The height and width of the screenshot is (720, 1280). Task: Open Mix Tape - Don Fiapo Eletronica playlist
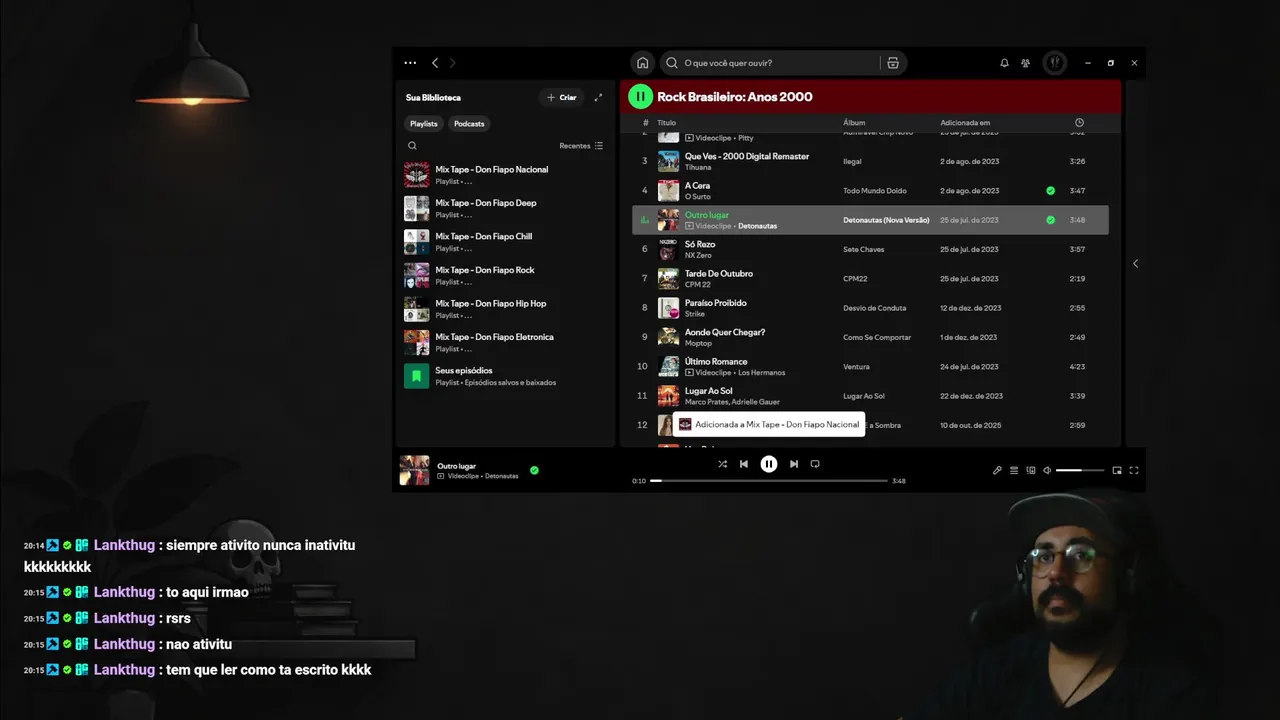click(x=505, y=342)
